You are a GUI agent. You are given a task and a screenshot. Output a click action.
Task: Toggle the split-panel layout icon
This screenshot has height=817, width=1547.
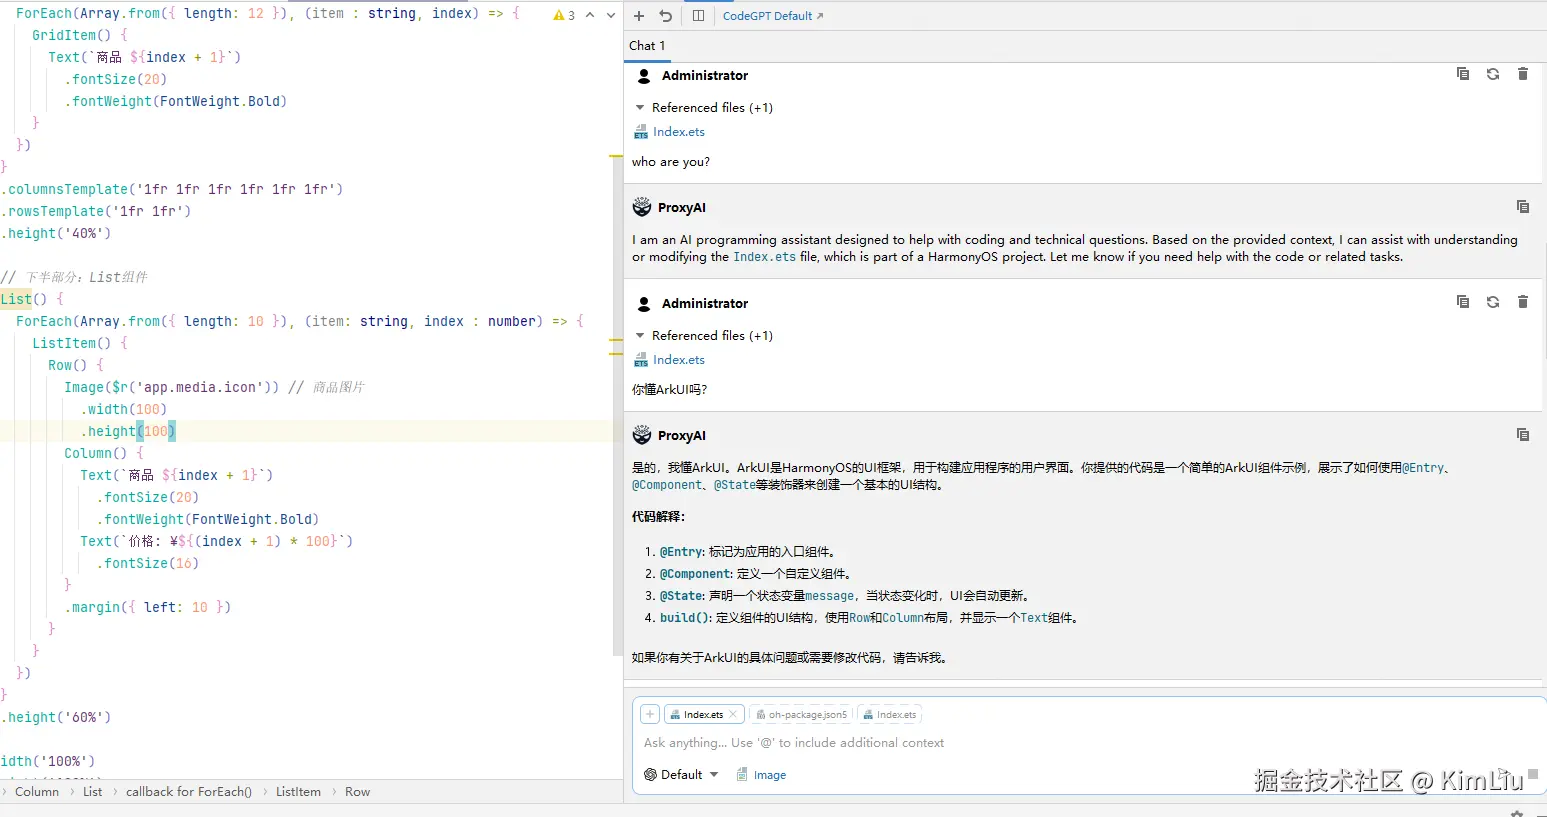click(x=698, y=16)
